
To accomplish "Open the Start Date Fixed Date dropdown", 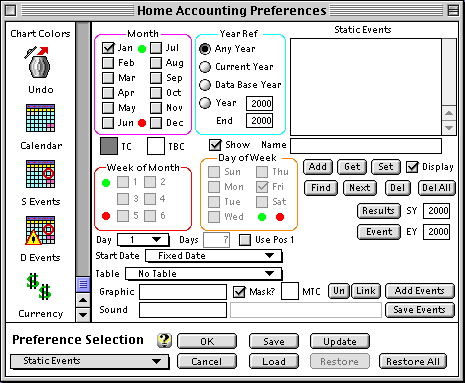I will (213, 256).
